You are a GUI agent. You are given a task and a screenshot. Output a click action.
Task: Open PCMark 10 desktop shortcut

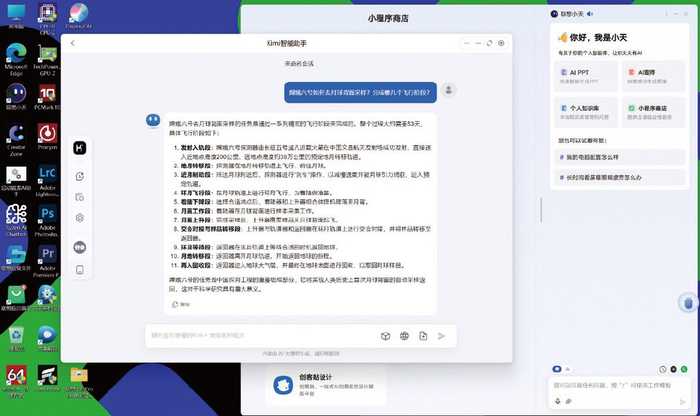click(x=47, y=97)
